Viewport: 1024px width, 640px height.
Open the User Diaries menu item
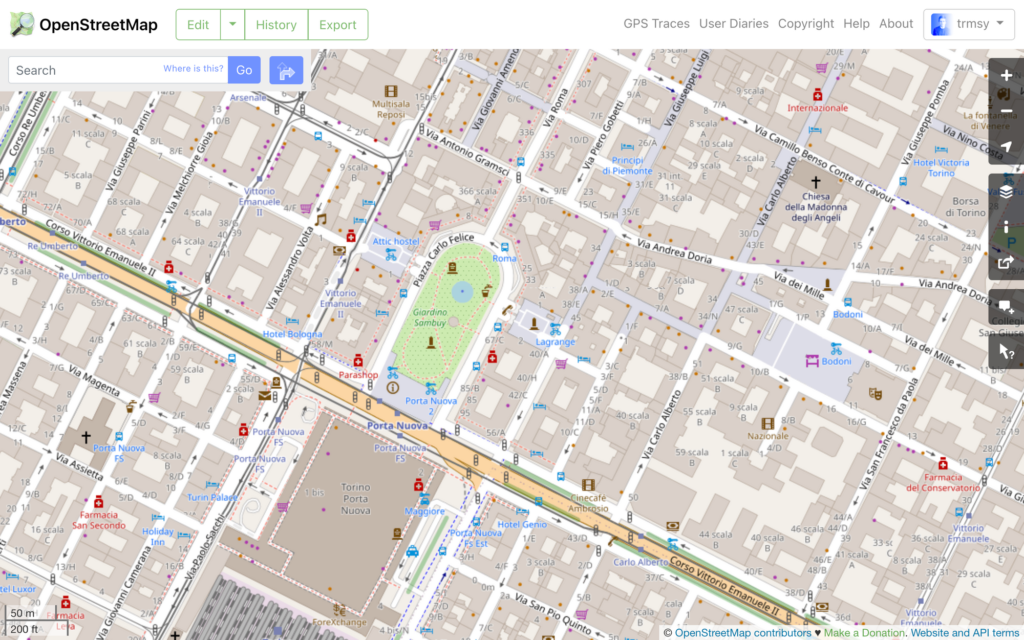click(734, 23)
